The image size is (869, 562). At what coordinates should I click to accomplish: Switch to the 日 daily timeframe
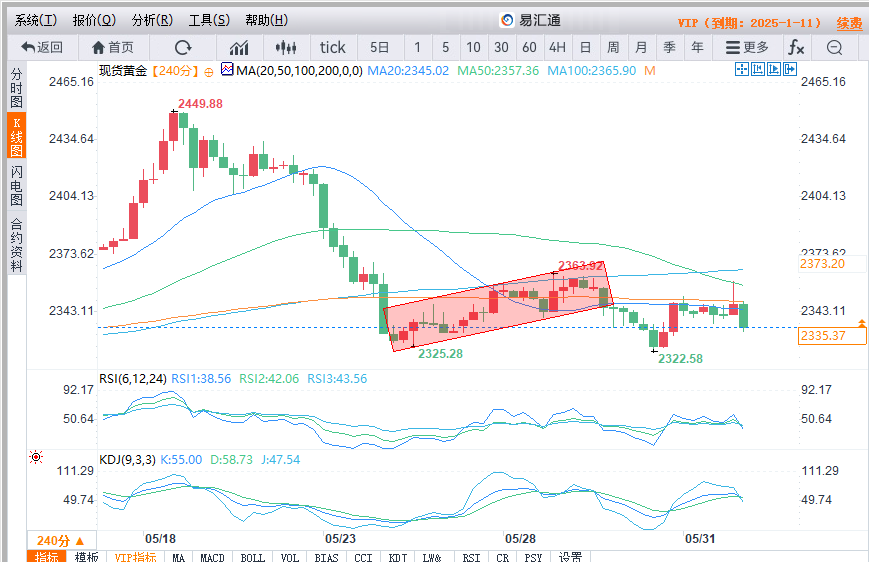pos(585,47)
